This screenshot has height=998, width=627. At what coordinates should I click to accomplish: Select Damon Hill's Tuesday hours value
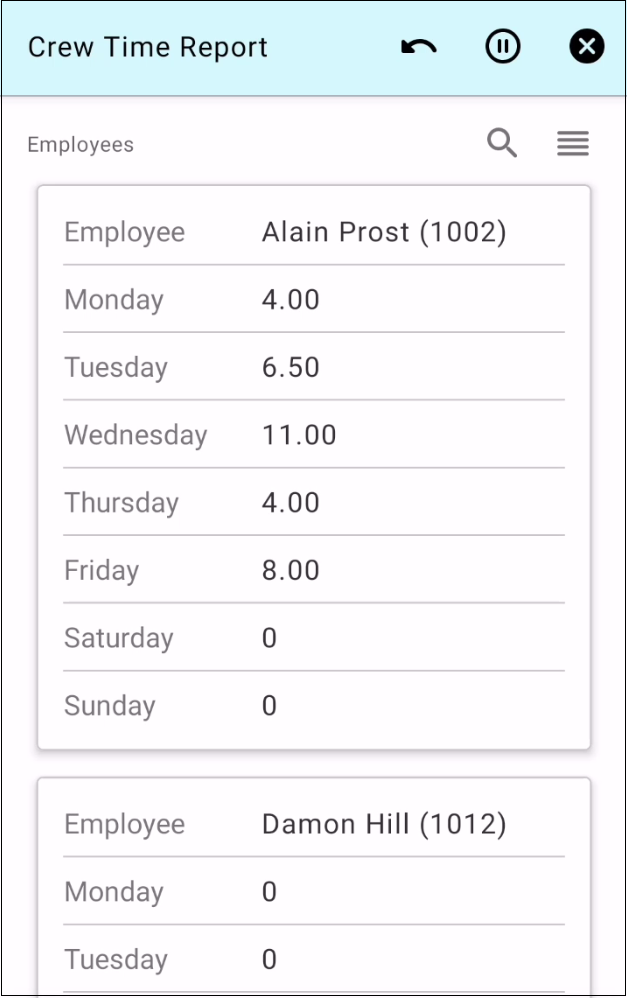[269, 960]
